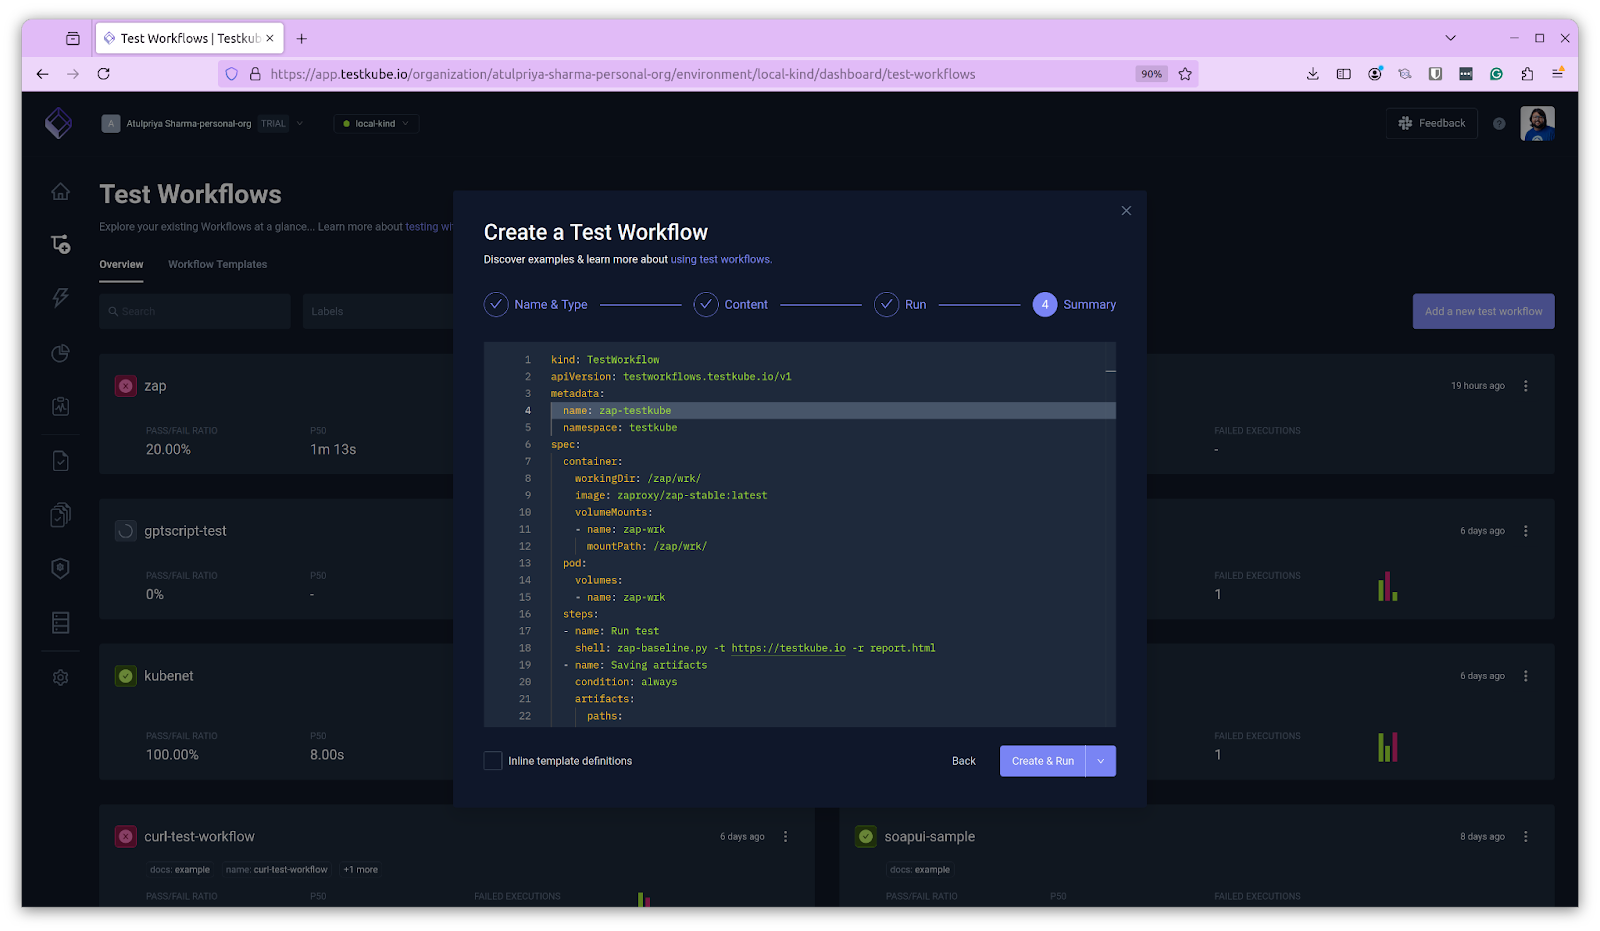Close the Create a Test Workflow dialog
The height and width of the screenshot is (931, 1600).
[x=1126, y=210]
